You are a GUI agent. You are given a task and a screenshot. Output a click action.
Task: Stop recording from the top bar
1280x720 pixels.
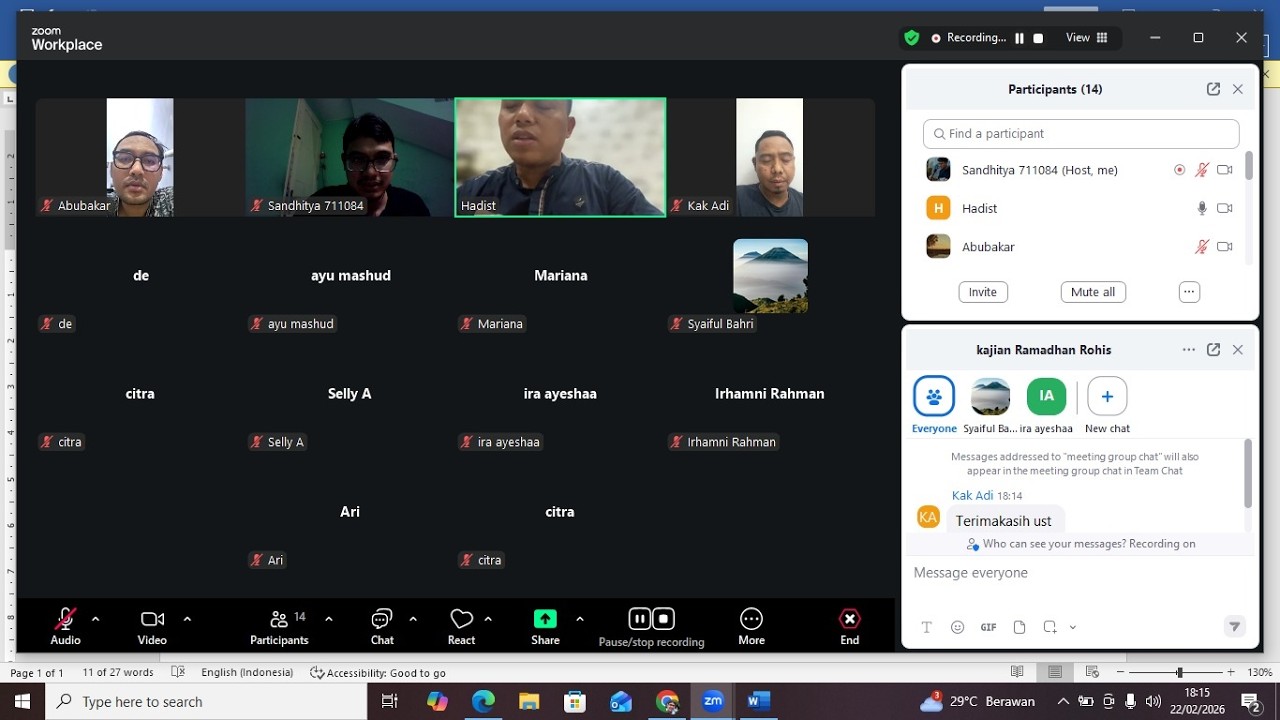[1038, 38]
